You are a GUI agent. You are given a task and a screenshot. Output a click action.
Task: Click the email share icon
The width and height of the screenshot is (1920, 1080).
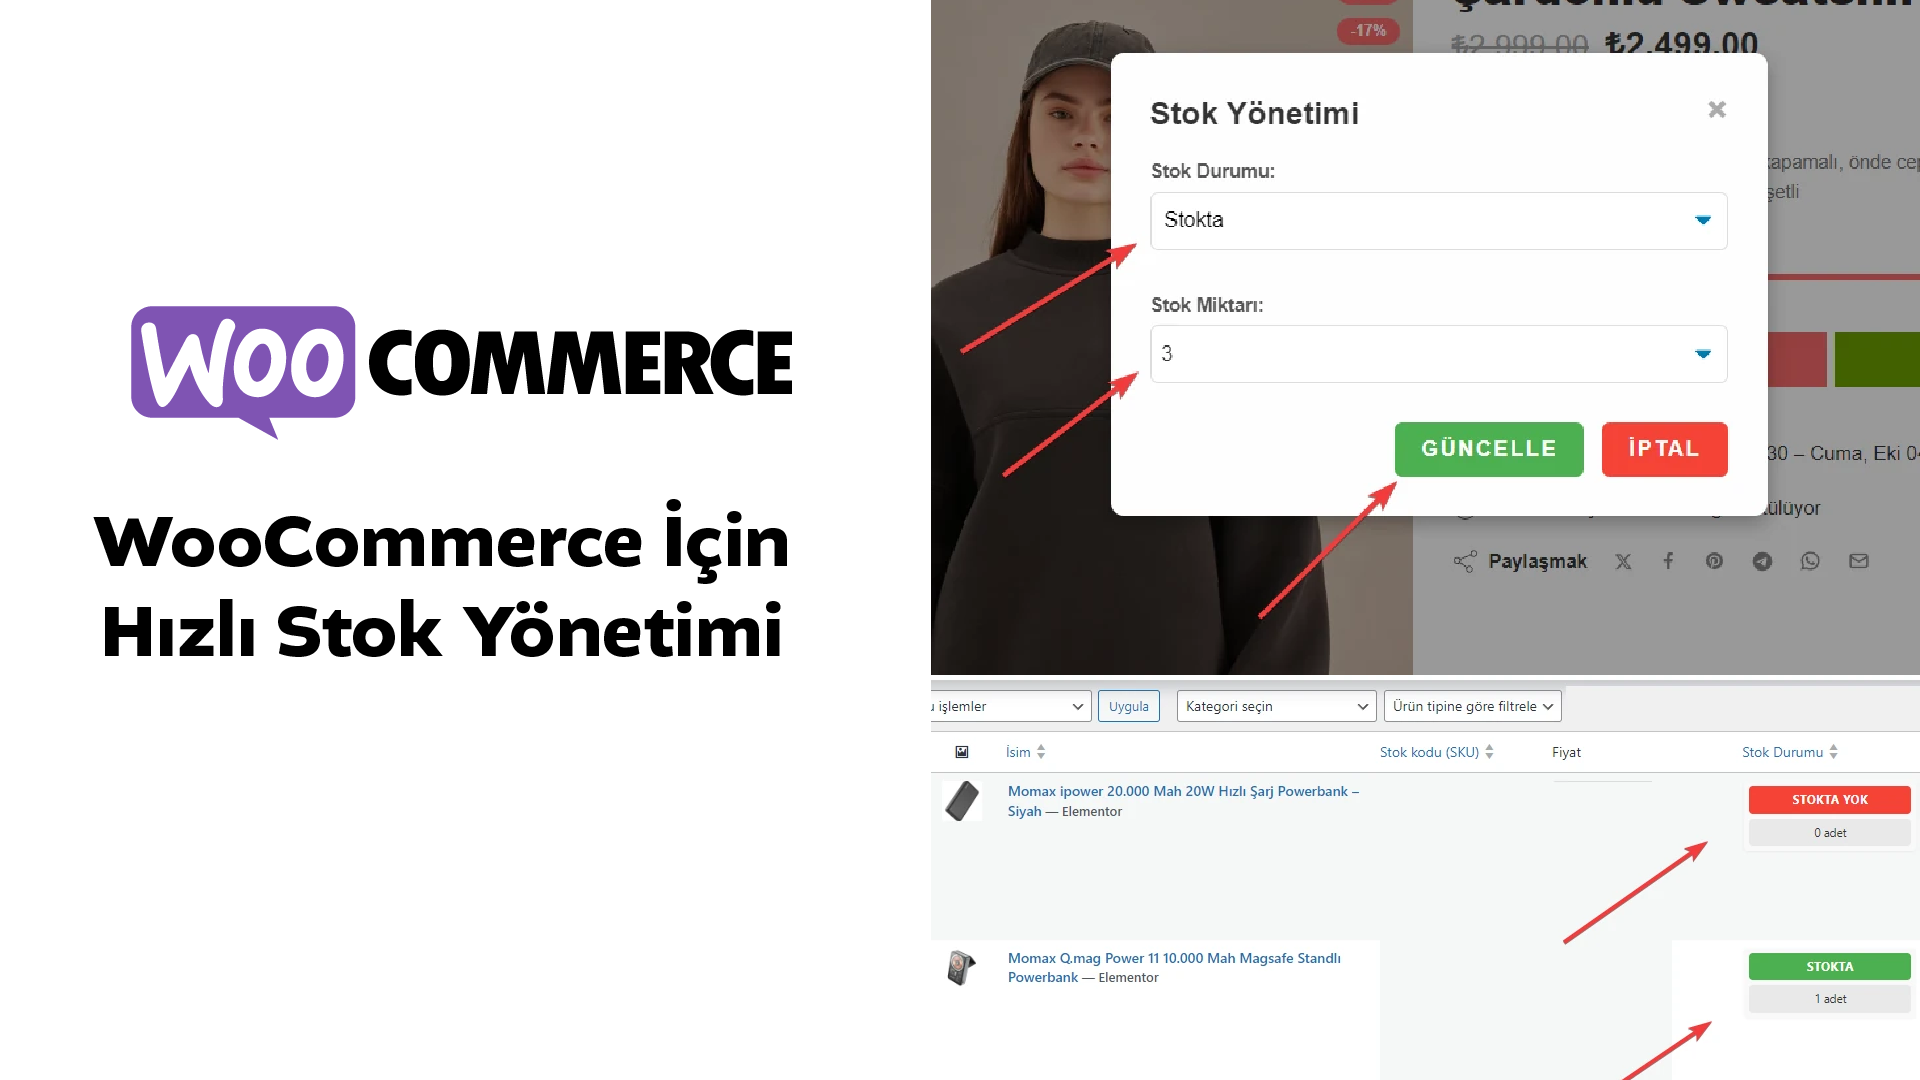(1857, 560)
